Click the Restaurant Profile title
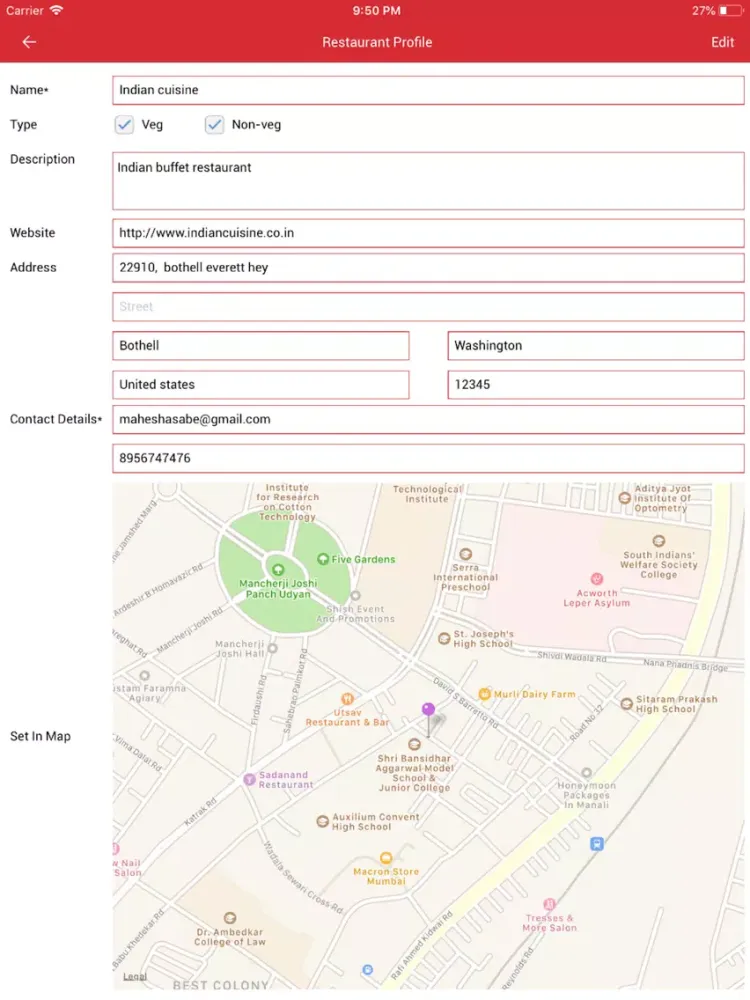 click(377, 42)
